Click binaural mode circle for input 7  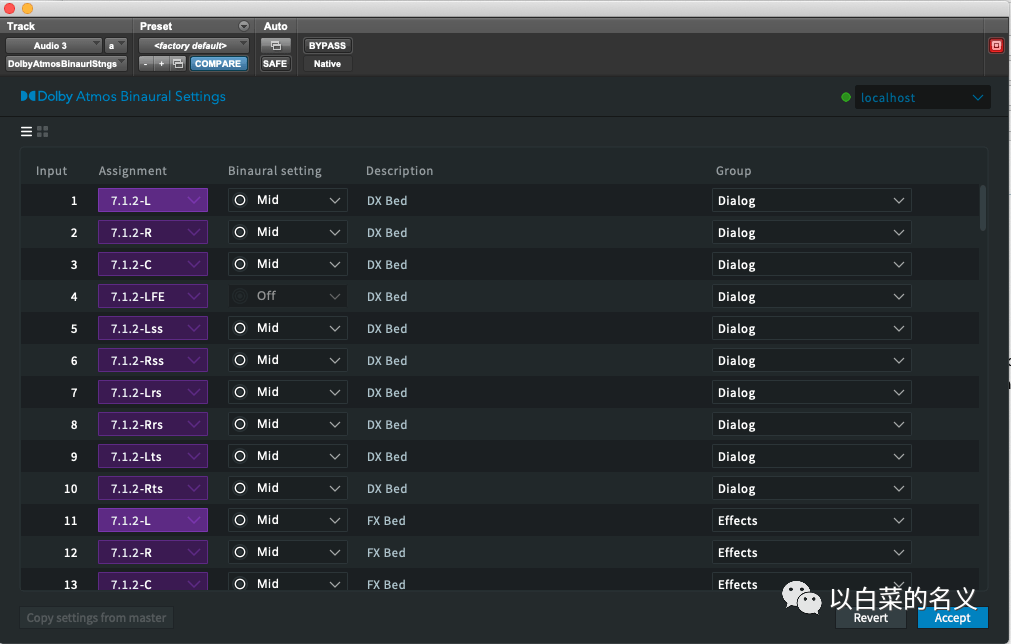coord(240,392)
